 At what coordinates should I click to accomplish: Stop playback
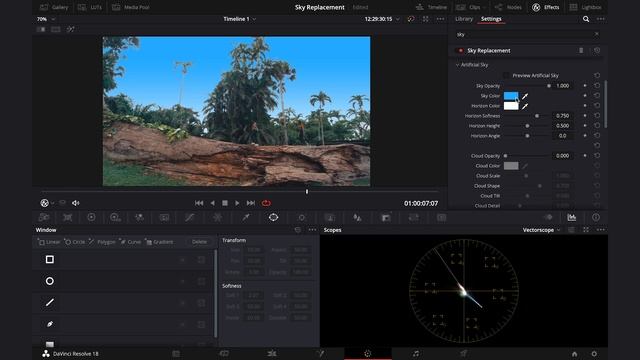pos(224,203)
